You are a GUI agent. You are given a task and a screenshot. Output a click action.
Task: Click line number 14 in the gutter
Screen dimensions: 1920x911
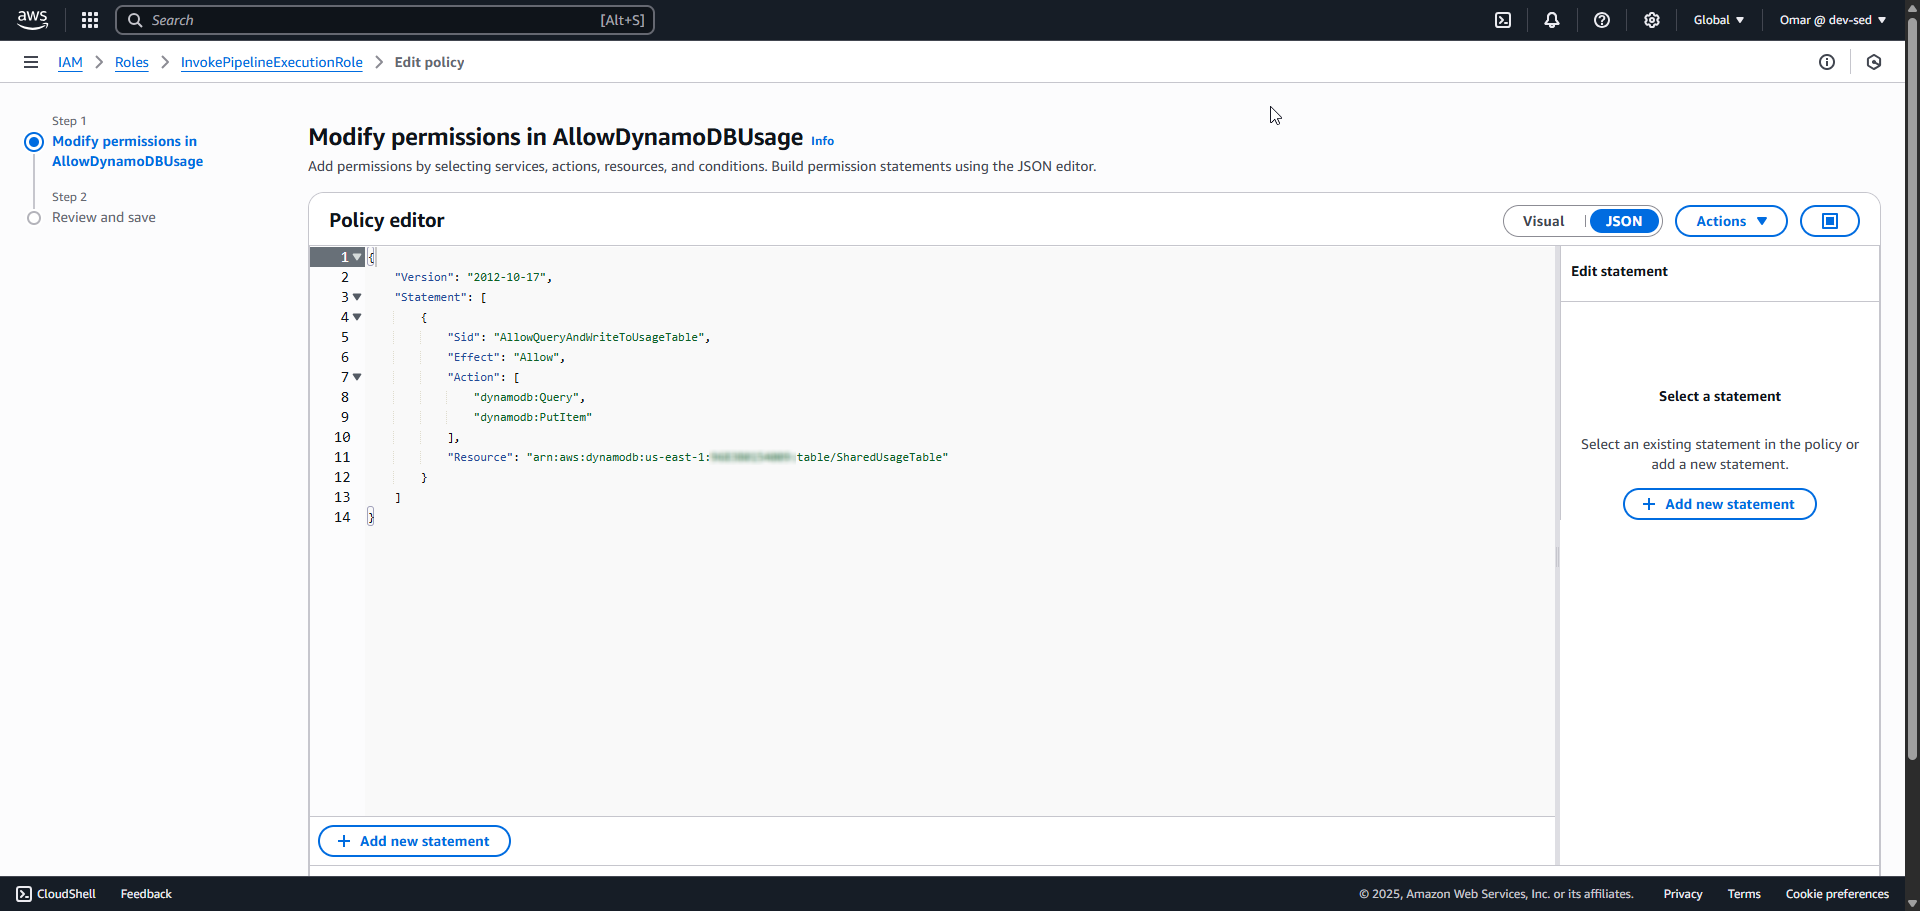click(x=342, y=517)
